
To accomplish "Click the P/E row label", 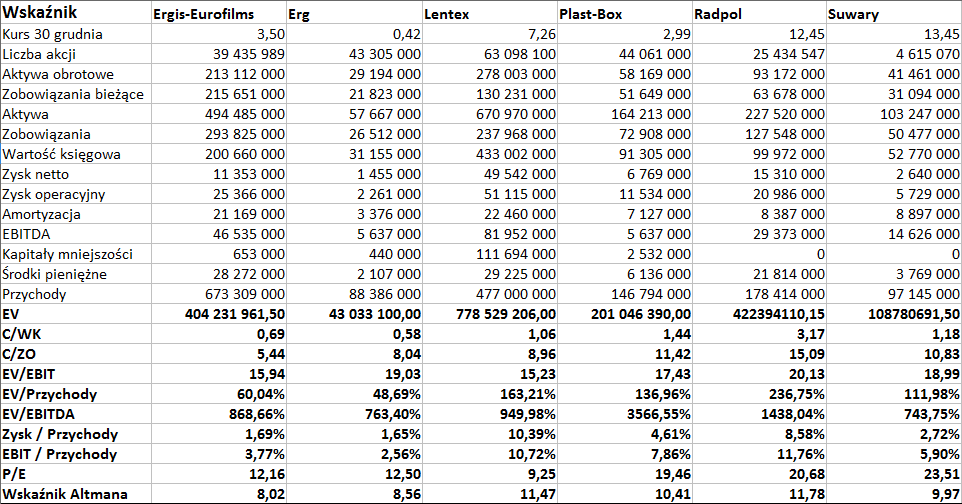I will [75, 474].
